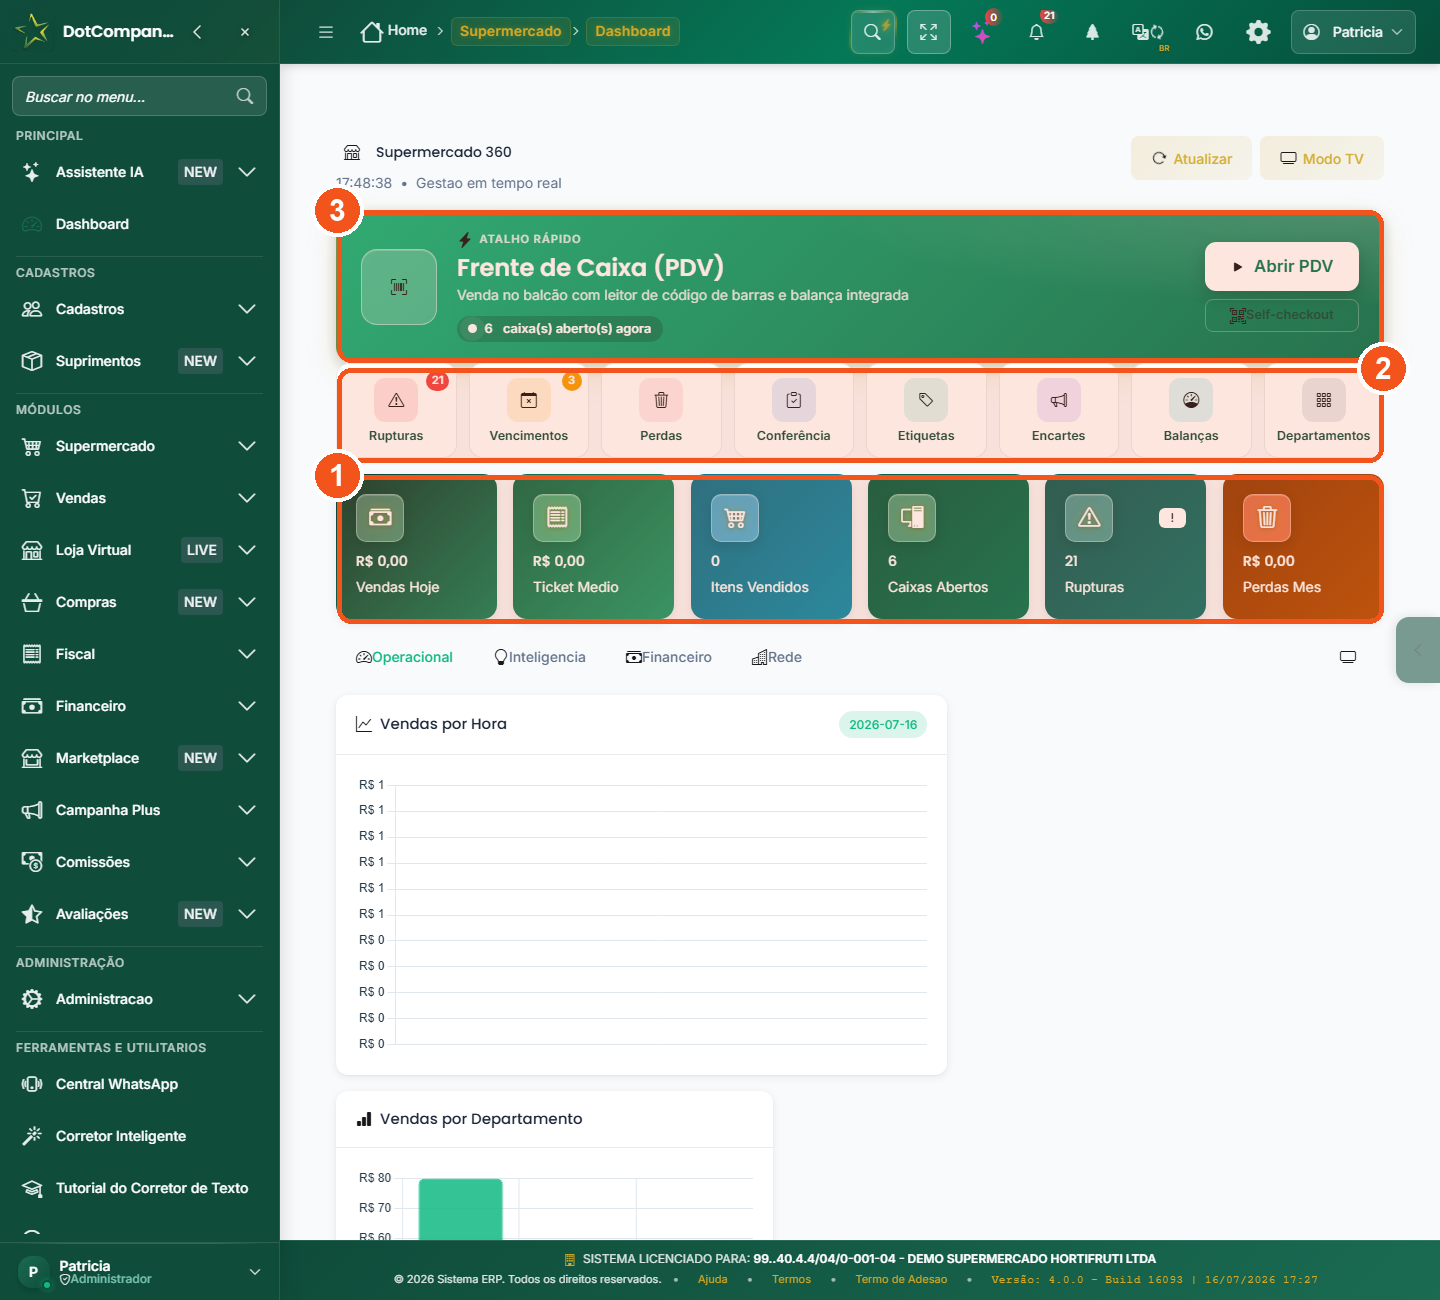
Task: Click the Abrir PDV button
Action: 1282,267
